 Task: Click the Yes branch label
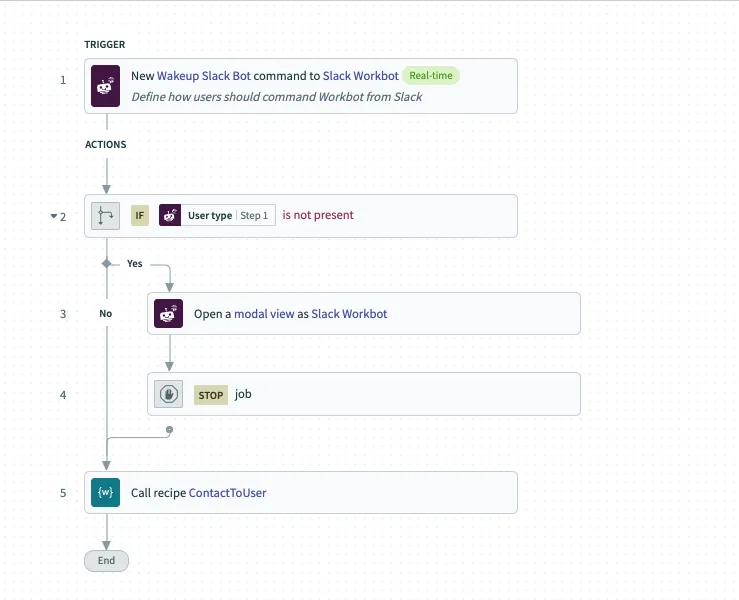click(x=134, y=264)
